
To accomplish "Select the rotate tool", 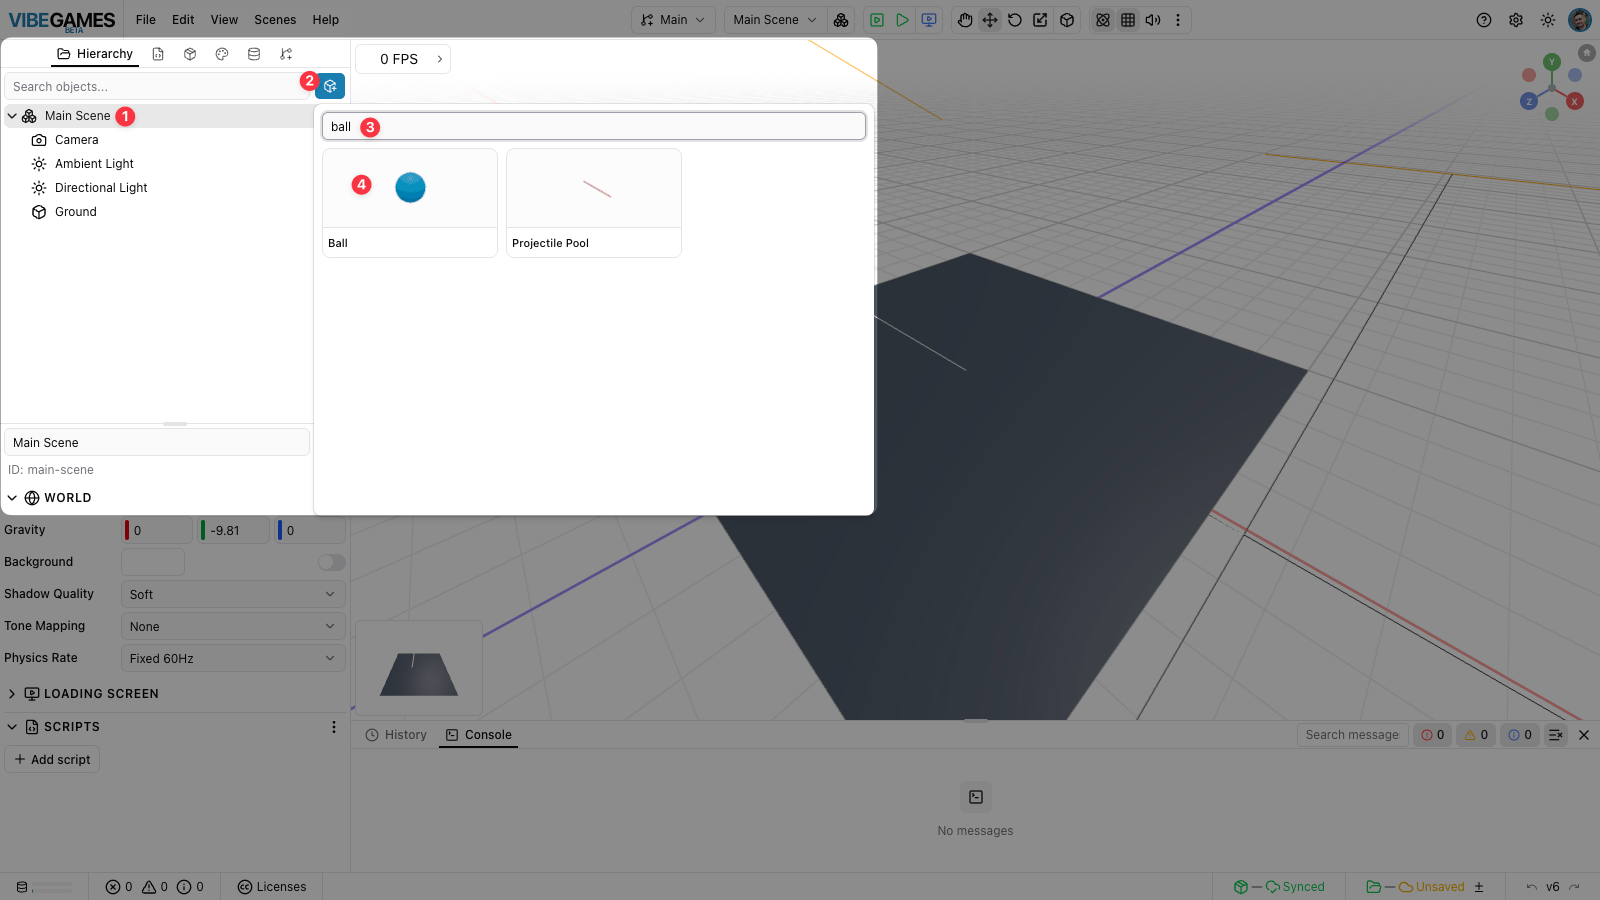I will click(1015, 20).
